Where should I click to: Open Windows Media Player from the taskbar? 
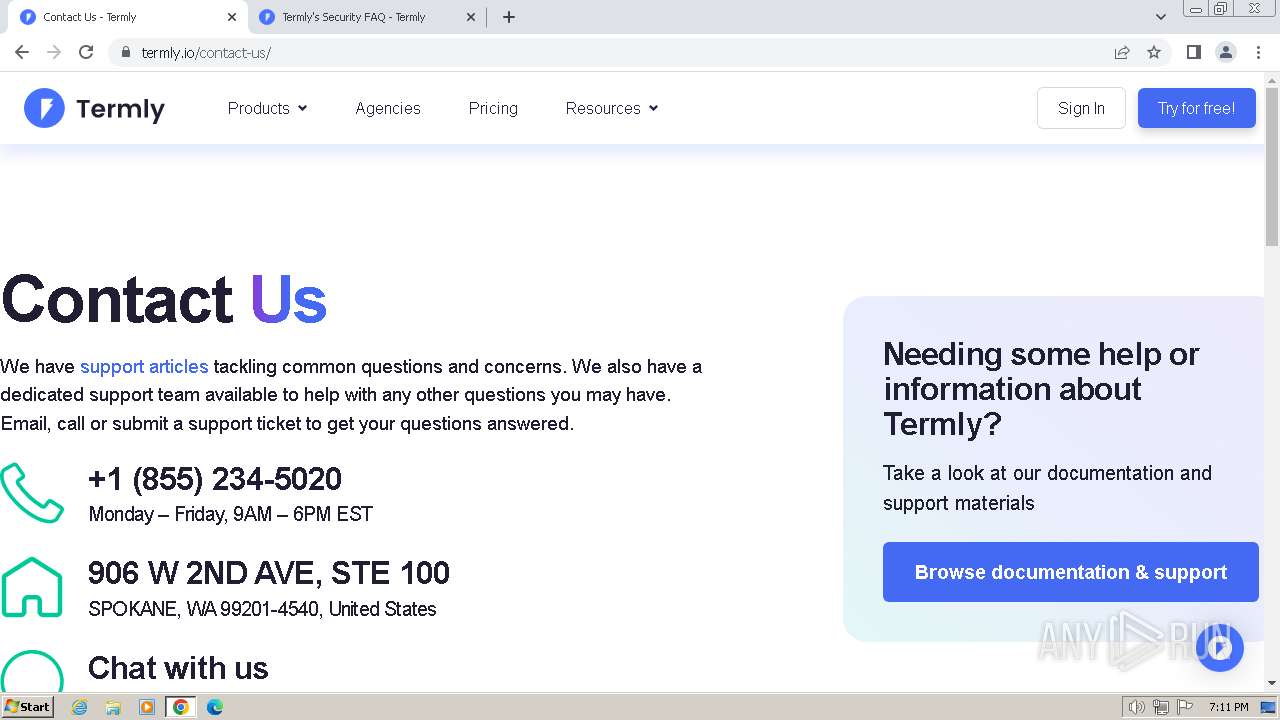tap(147, 707)
